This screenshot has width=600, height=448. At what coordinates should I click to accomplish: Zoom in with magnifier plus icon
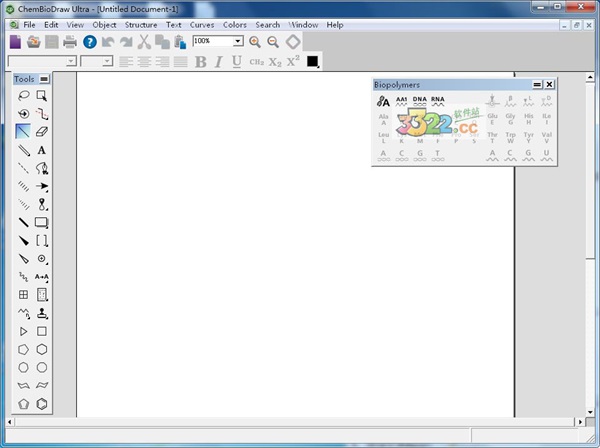[255, 42]
